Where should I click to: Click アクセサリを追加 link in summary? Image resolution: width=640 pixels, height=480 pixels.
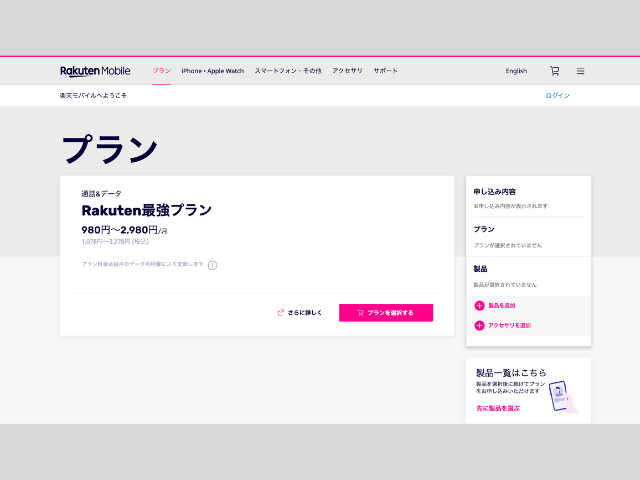[x=509, y=325]
